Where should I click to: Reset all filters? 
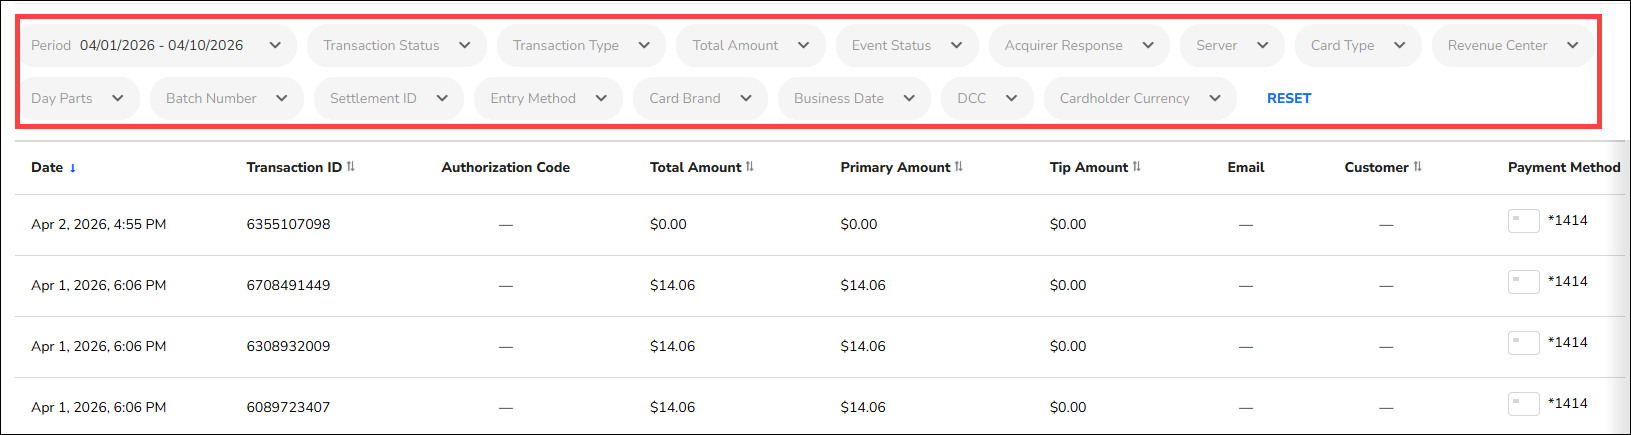(x=1288, y=99)
